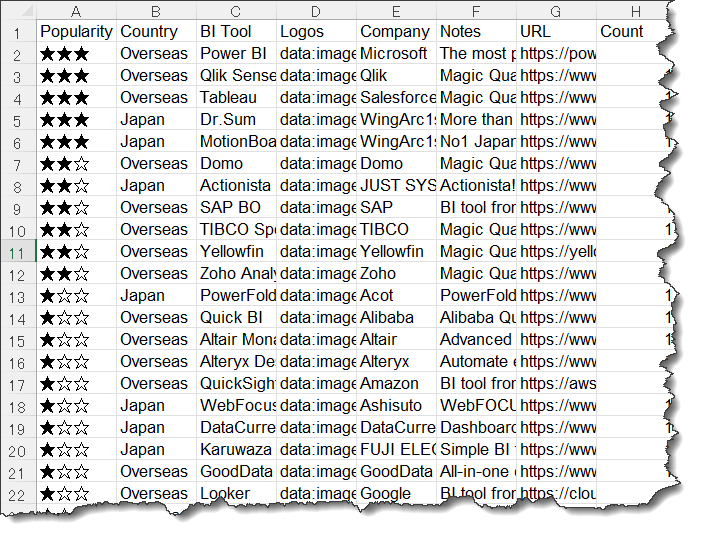Image resolution: width=702 pixels, height=539 pixels.
Task: Select column D header
Action: 317,11
